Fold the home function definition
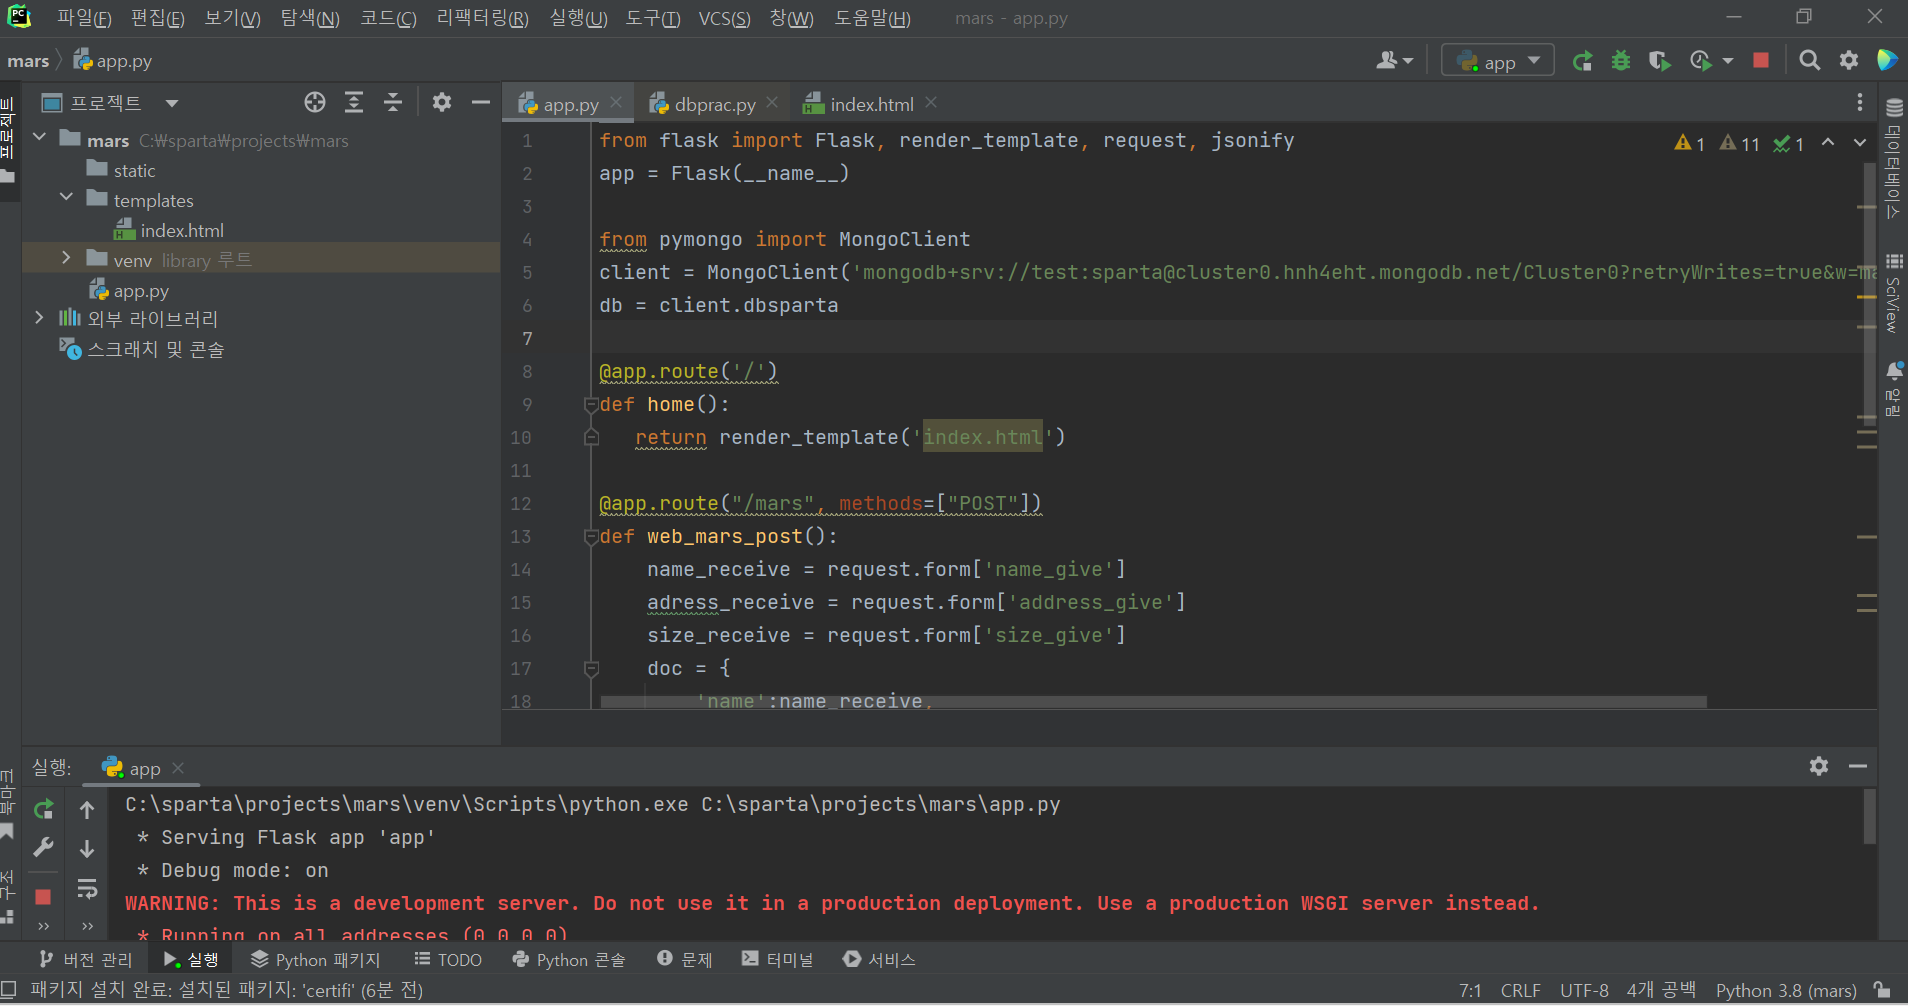Image resolution: width=1908 pixels, height=1006 pixels. pos(591,405)
